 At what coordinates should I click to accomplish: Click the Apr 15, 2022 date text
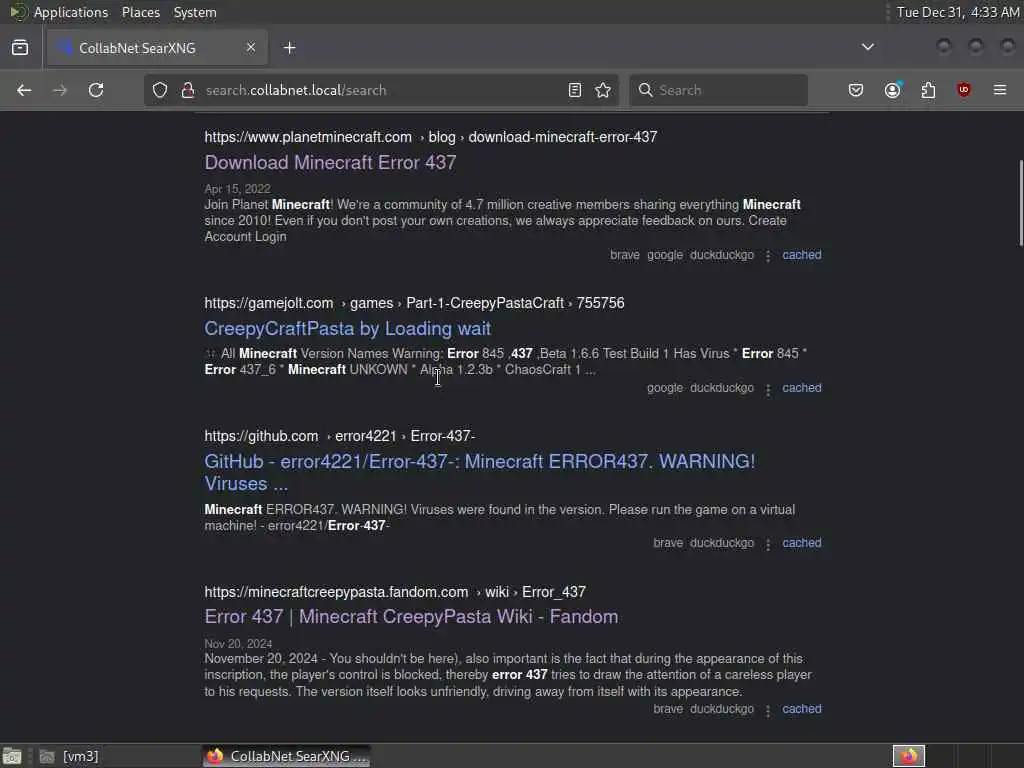[237, 189]
